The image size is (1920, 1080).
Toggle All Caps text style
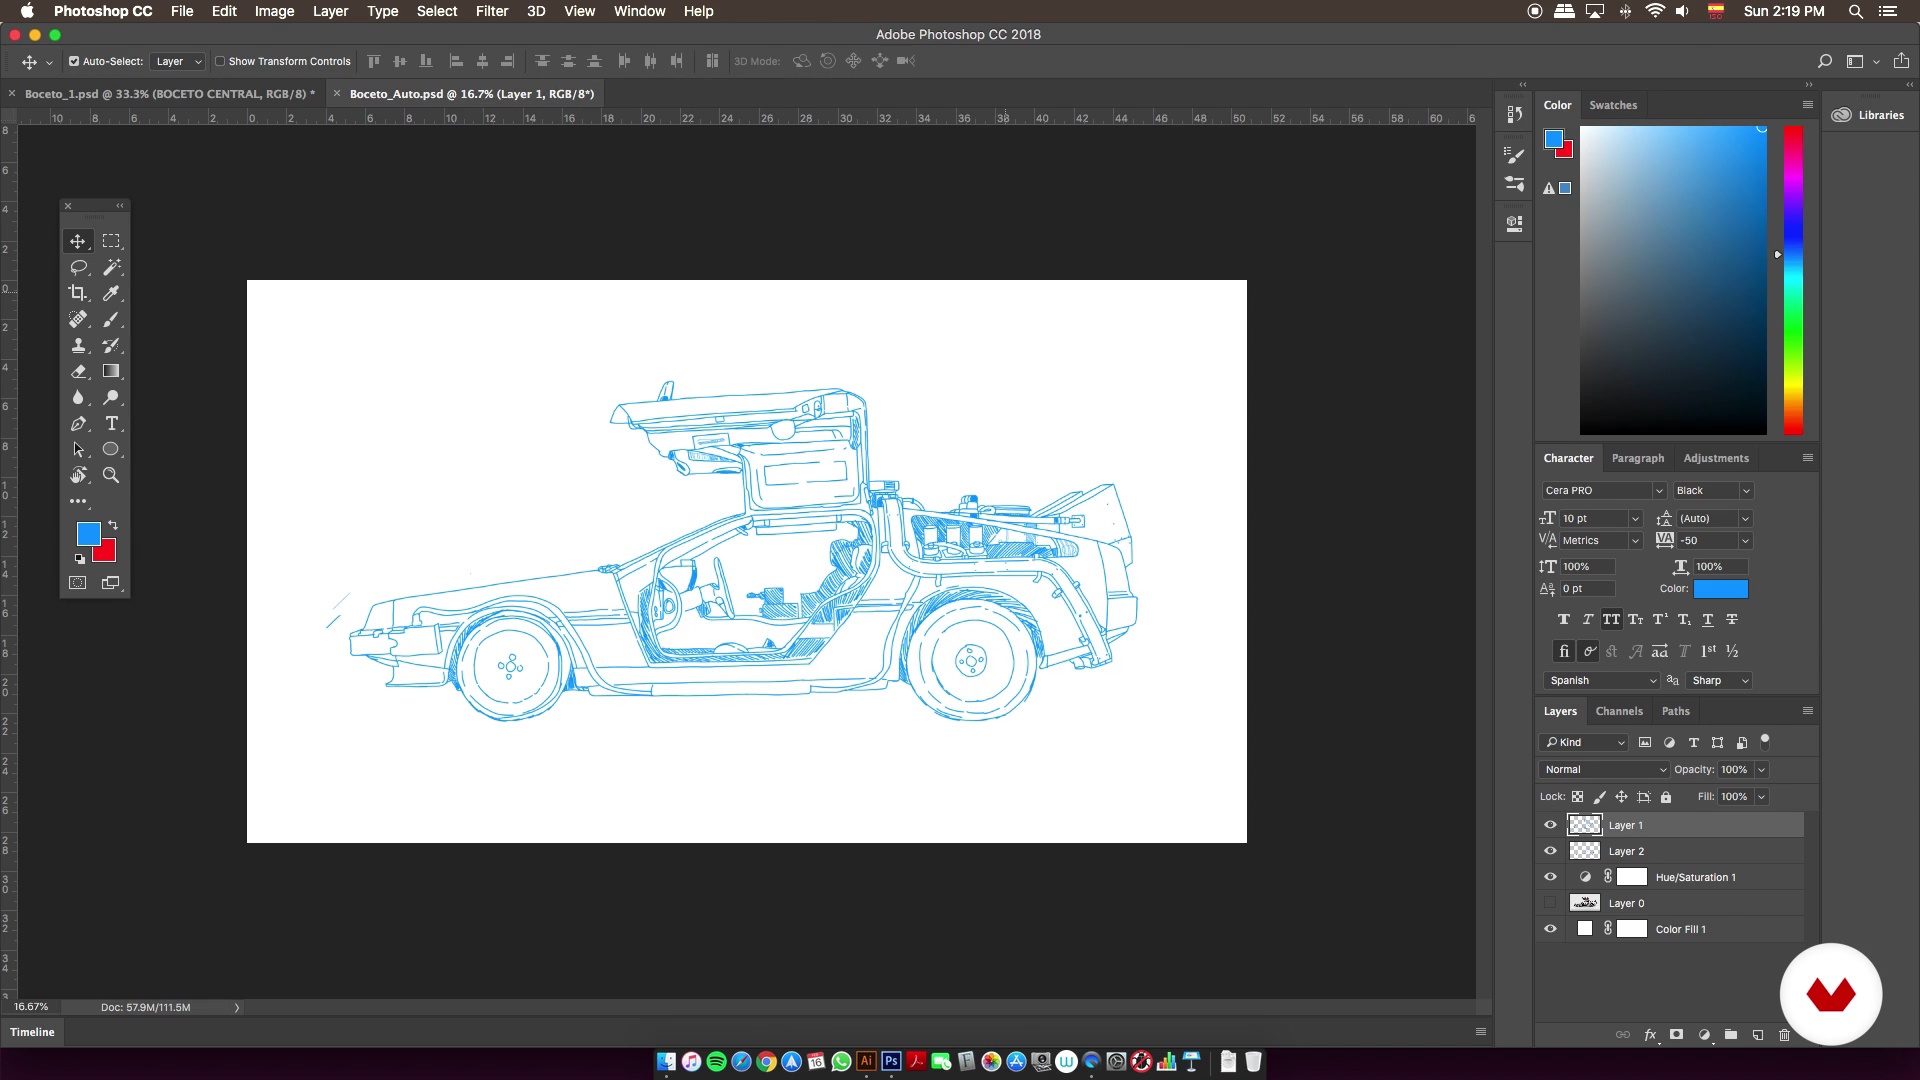point(1611,619)
